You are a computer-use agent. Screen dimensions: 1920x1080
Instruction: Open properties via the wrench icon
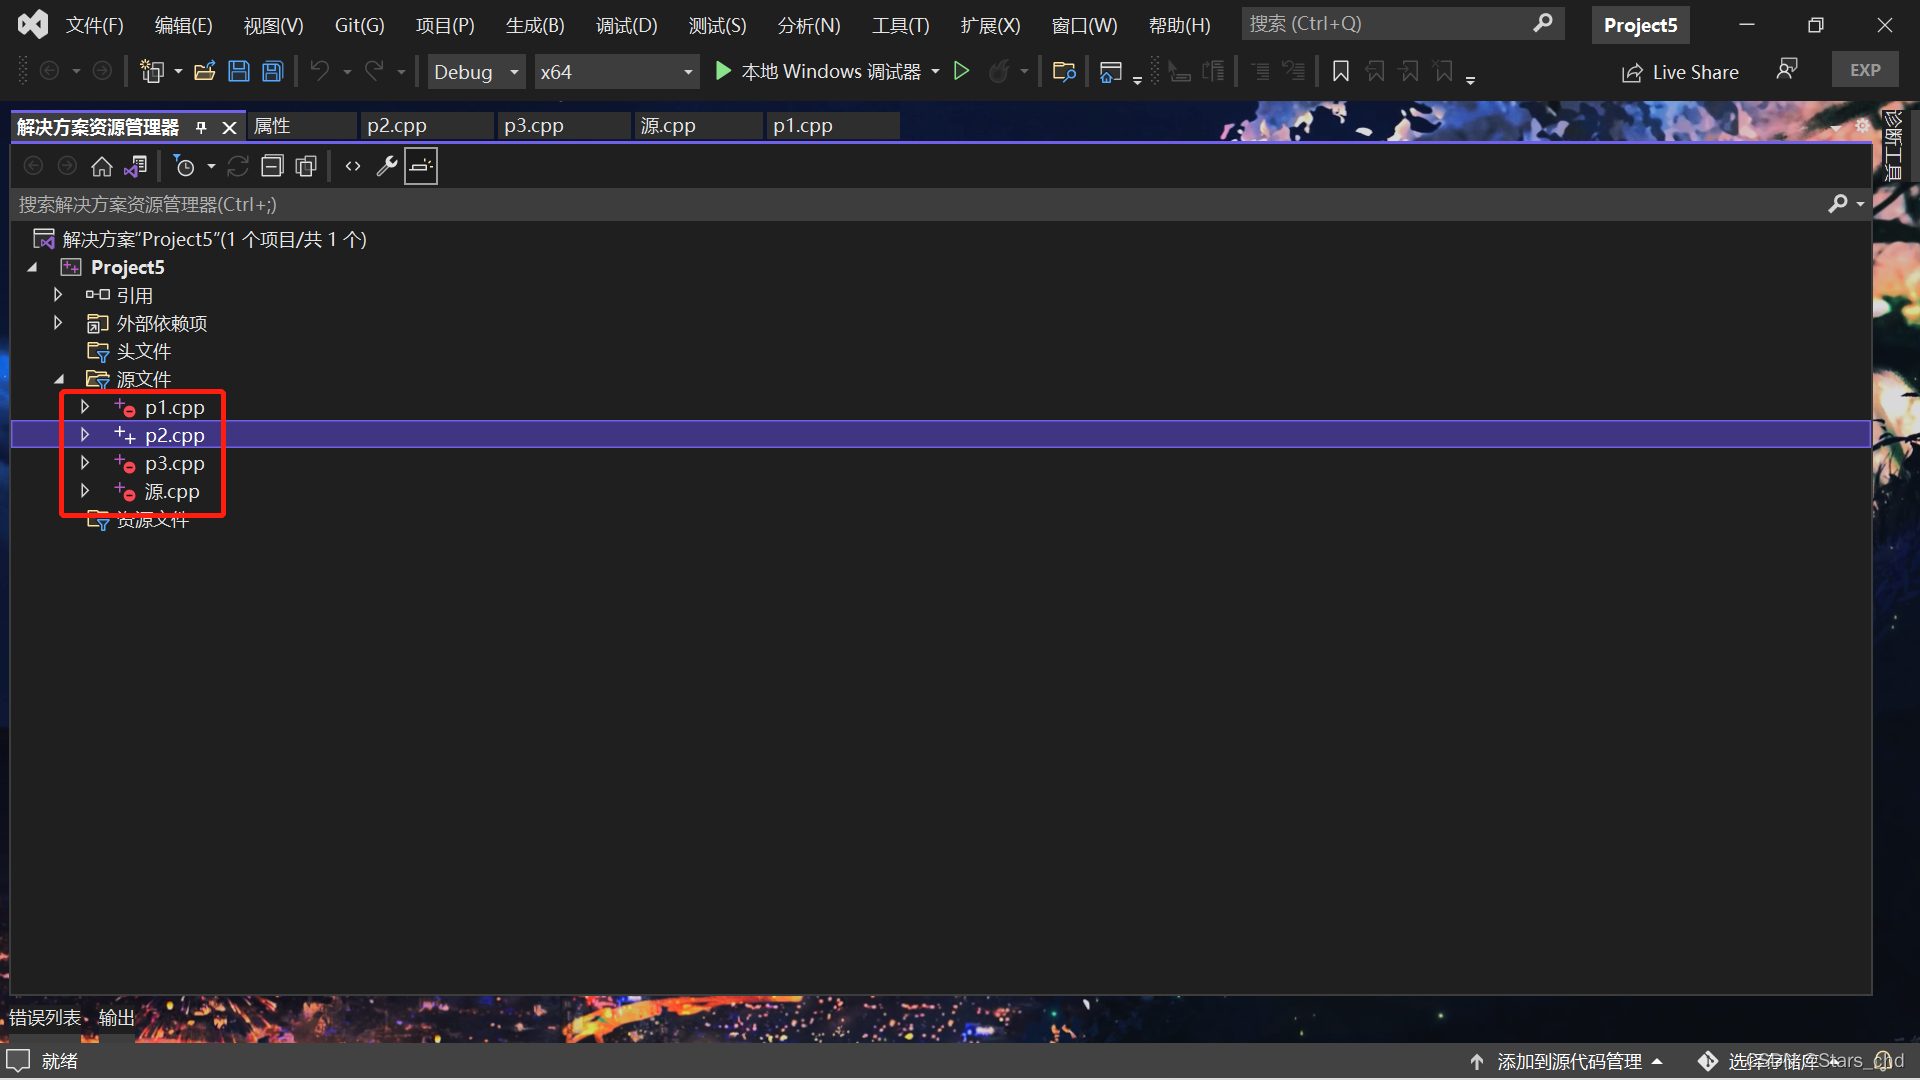386,166
